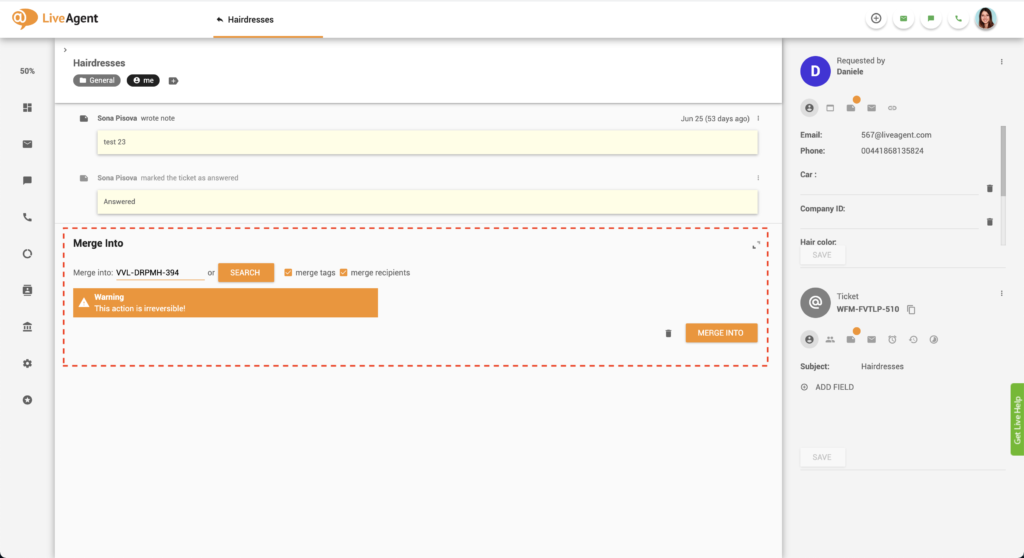Click the trash icon beside Merge Into button
The width and height of the screenshot is (1024, 558).
668,333
